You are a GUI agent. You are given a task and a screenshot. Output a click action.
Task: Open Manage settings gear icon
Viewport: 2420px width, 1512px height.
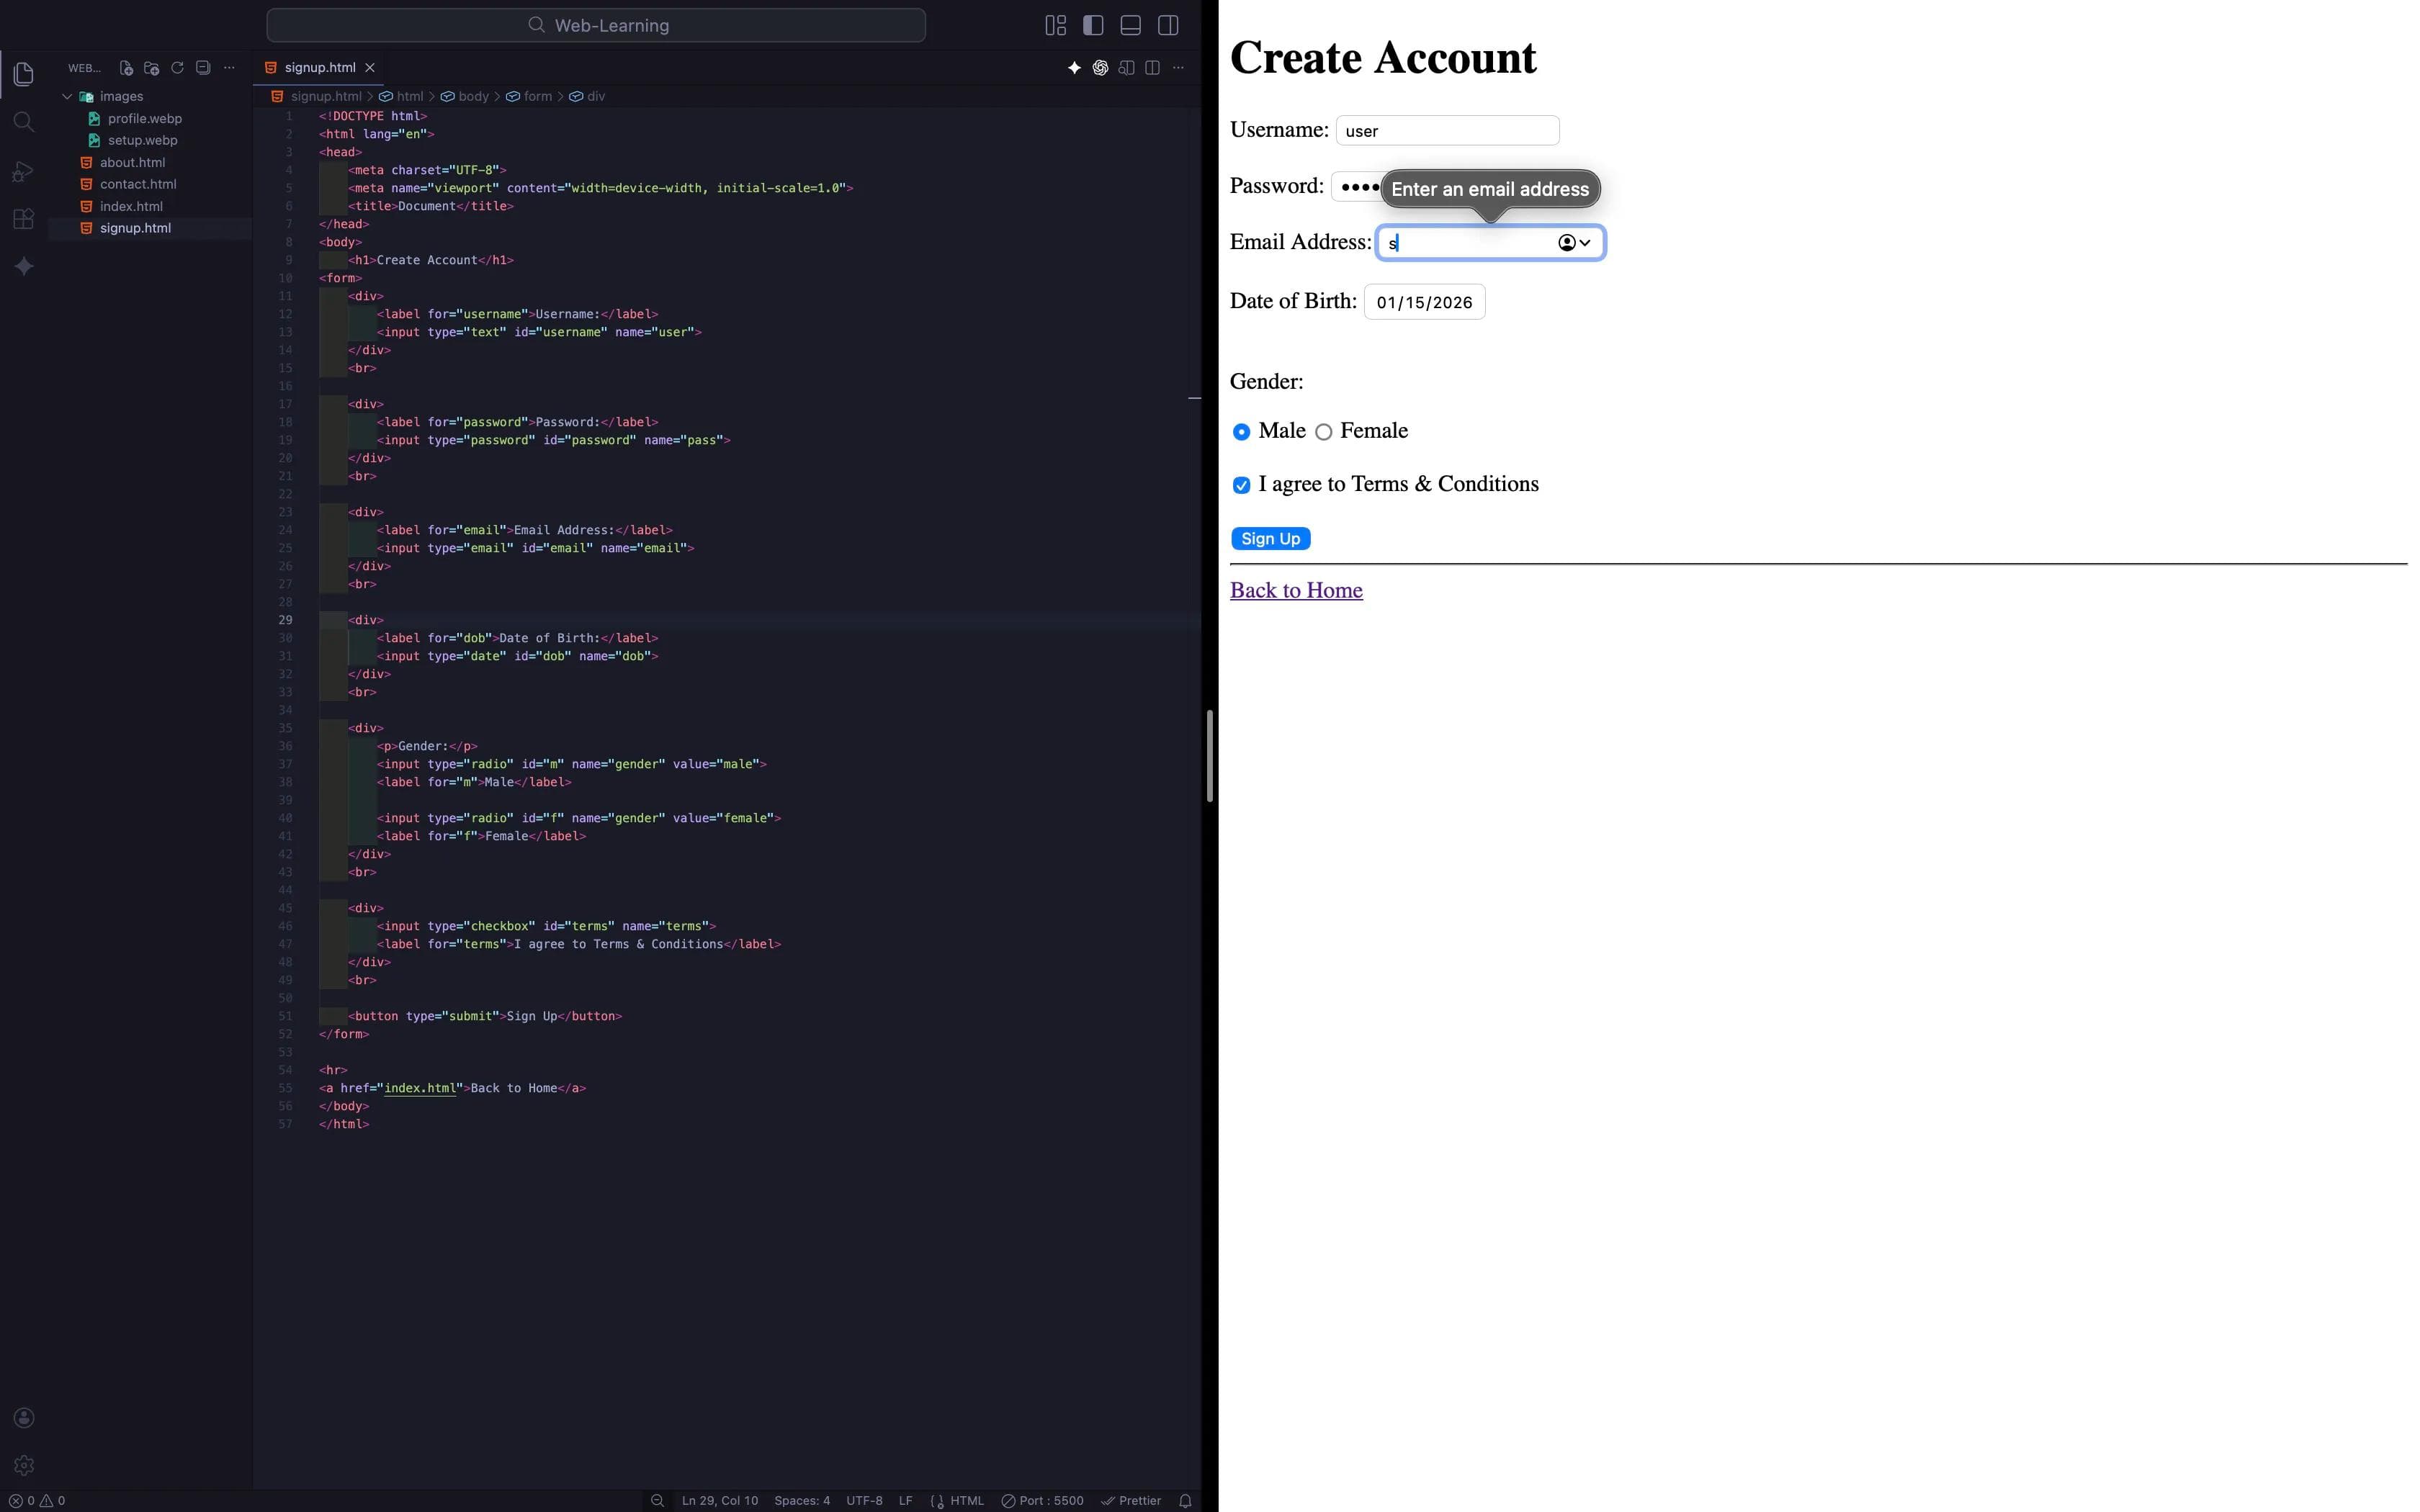click(24, 1465)
